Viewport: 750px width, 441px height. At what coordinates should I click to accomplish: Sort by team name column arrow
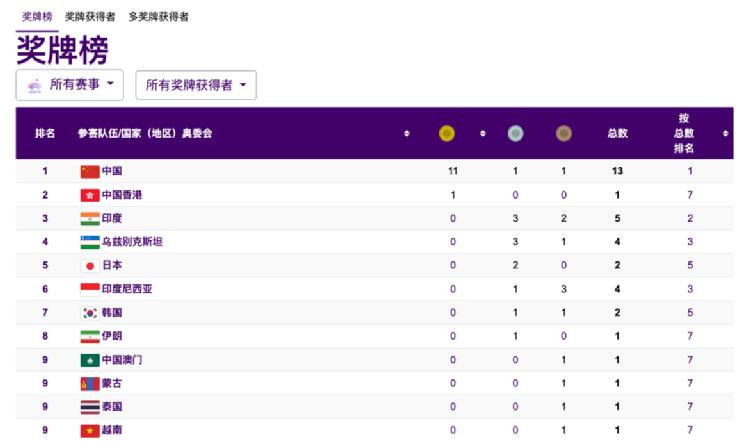point(407,133)
